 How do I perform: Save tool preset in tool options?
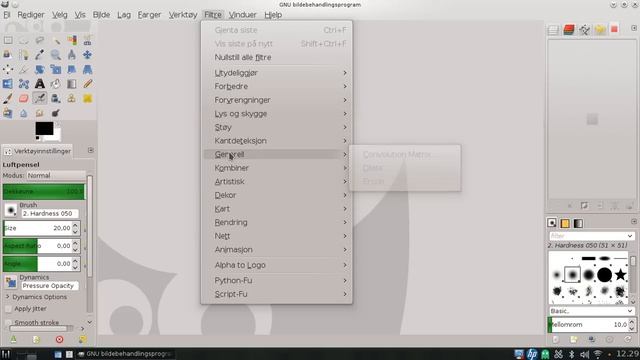click(13, 339)
